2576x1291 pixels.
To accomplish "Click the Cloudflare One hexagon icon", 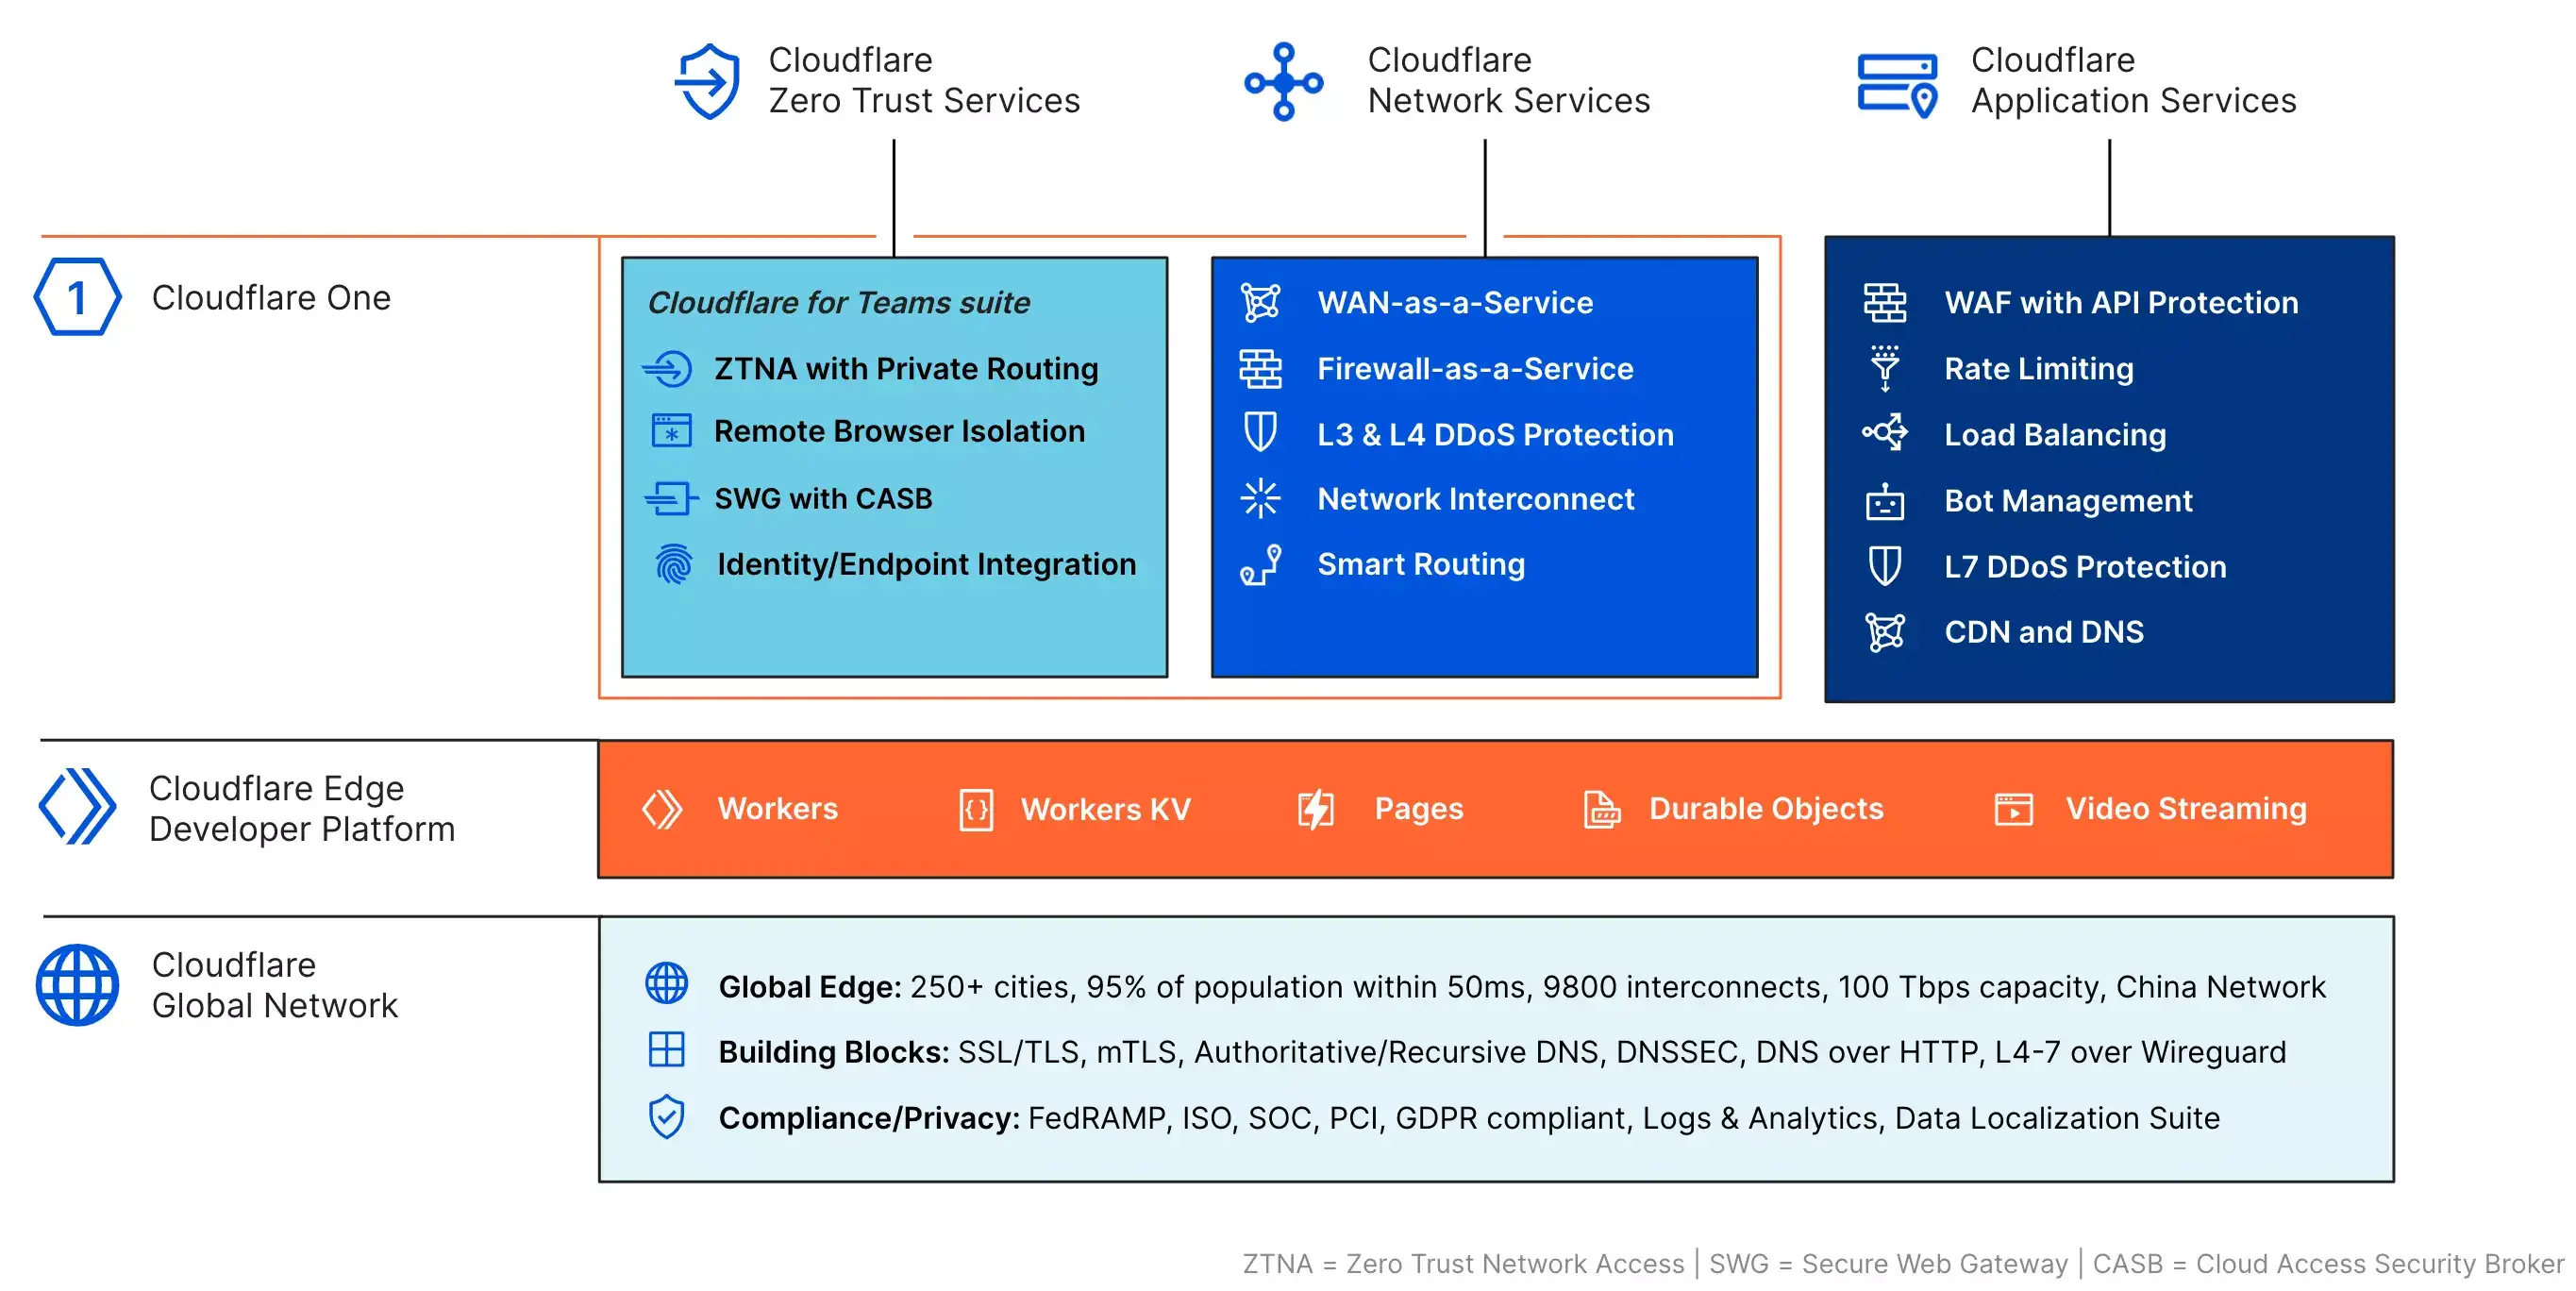I will [77, 297].
